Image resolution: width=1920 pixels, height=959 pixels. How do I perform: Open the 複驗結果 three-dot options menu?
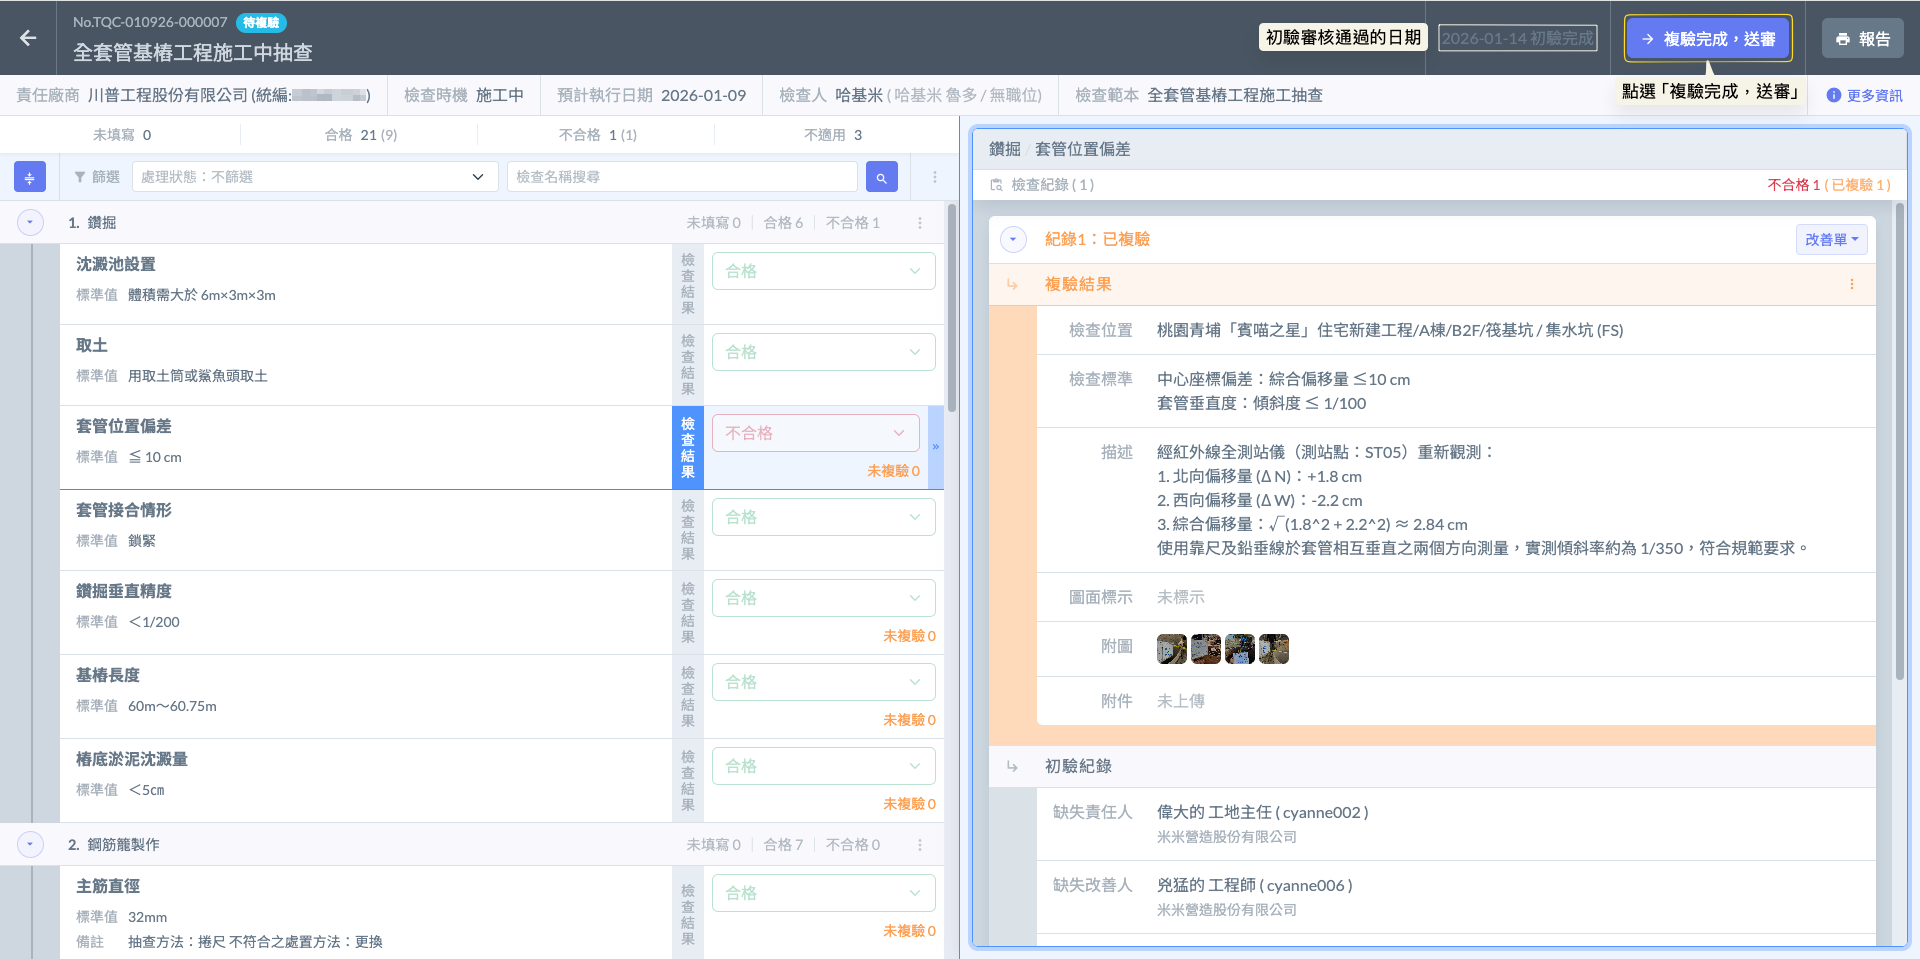pyautogui.click(x=1851, y=285)
